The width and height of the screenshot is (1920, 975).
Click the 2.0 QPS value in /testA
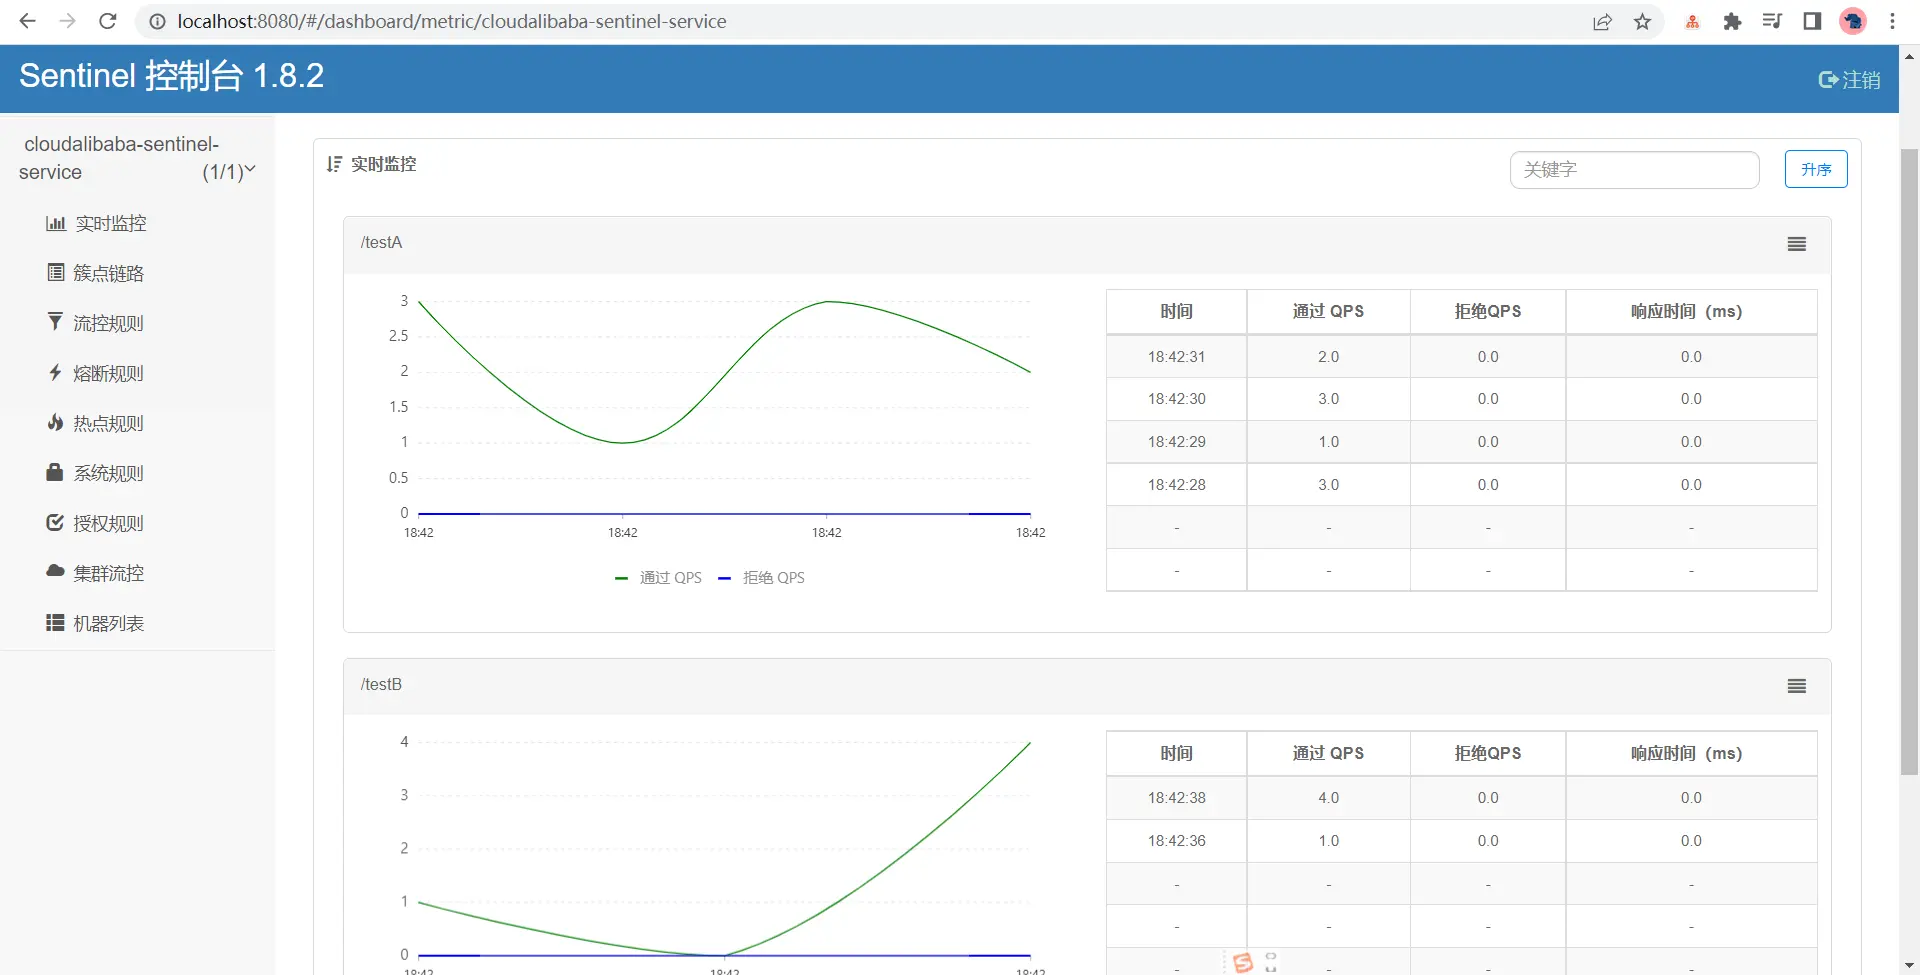click(1328, 356)
